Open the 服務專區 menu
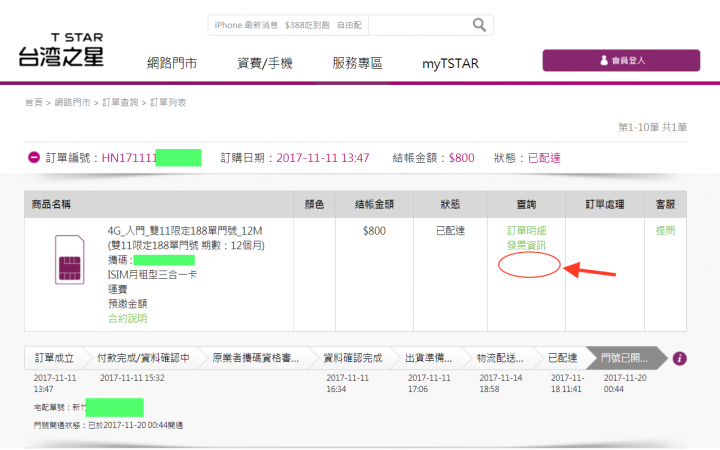The height and width of the screenshot is (450, 720). point(357,63)
